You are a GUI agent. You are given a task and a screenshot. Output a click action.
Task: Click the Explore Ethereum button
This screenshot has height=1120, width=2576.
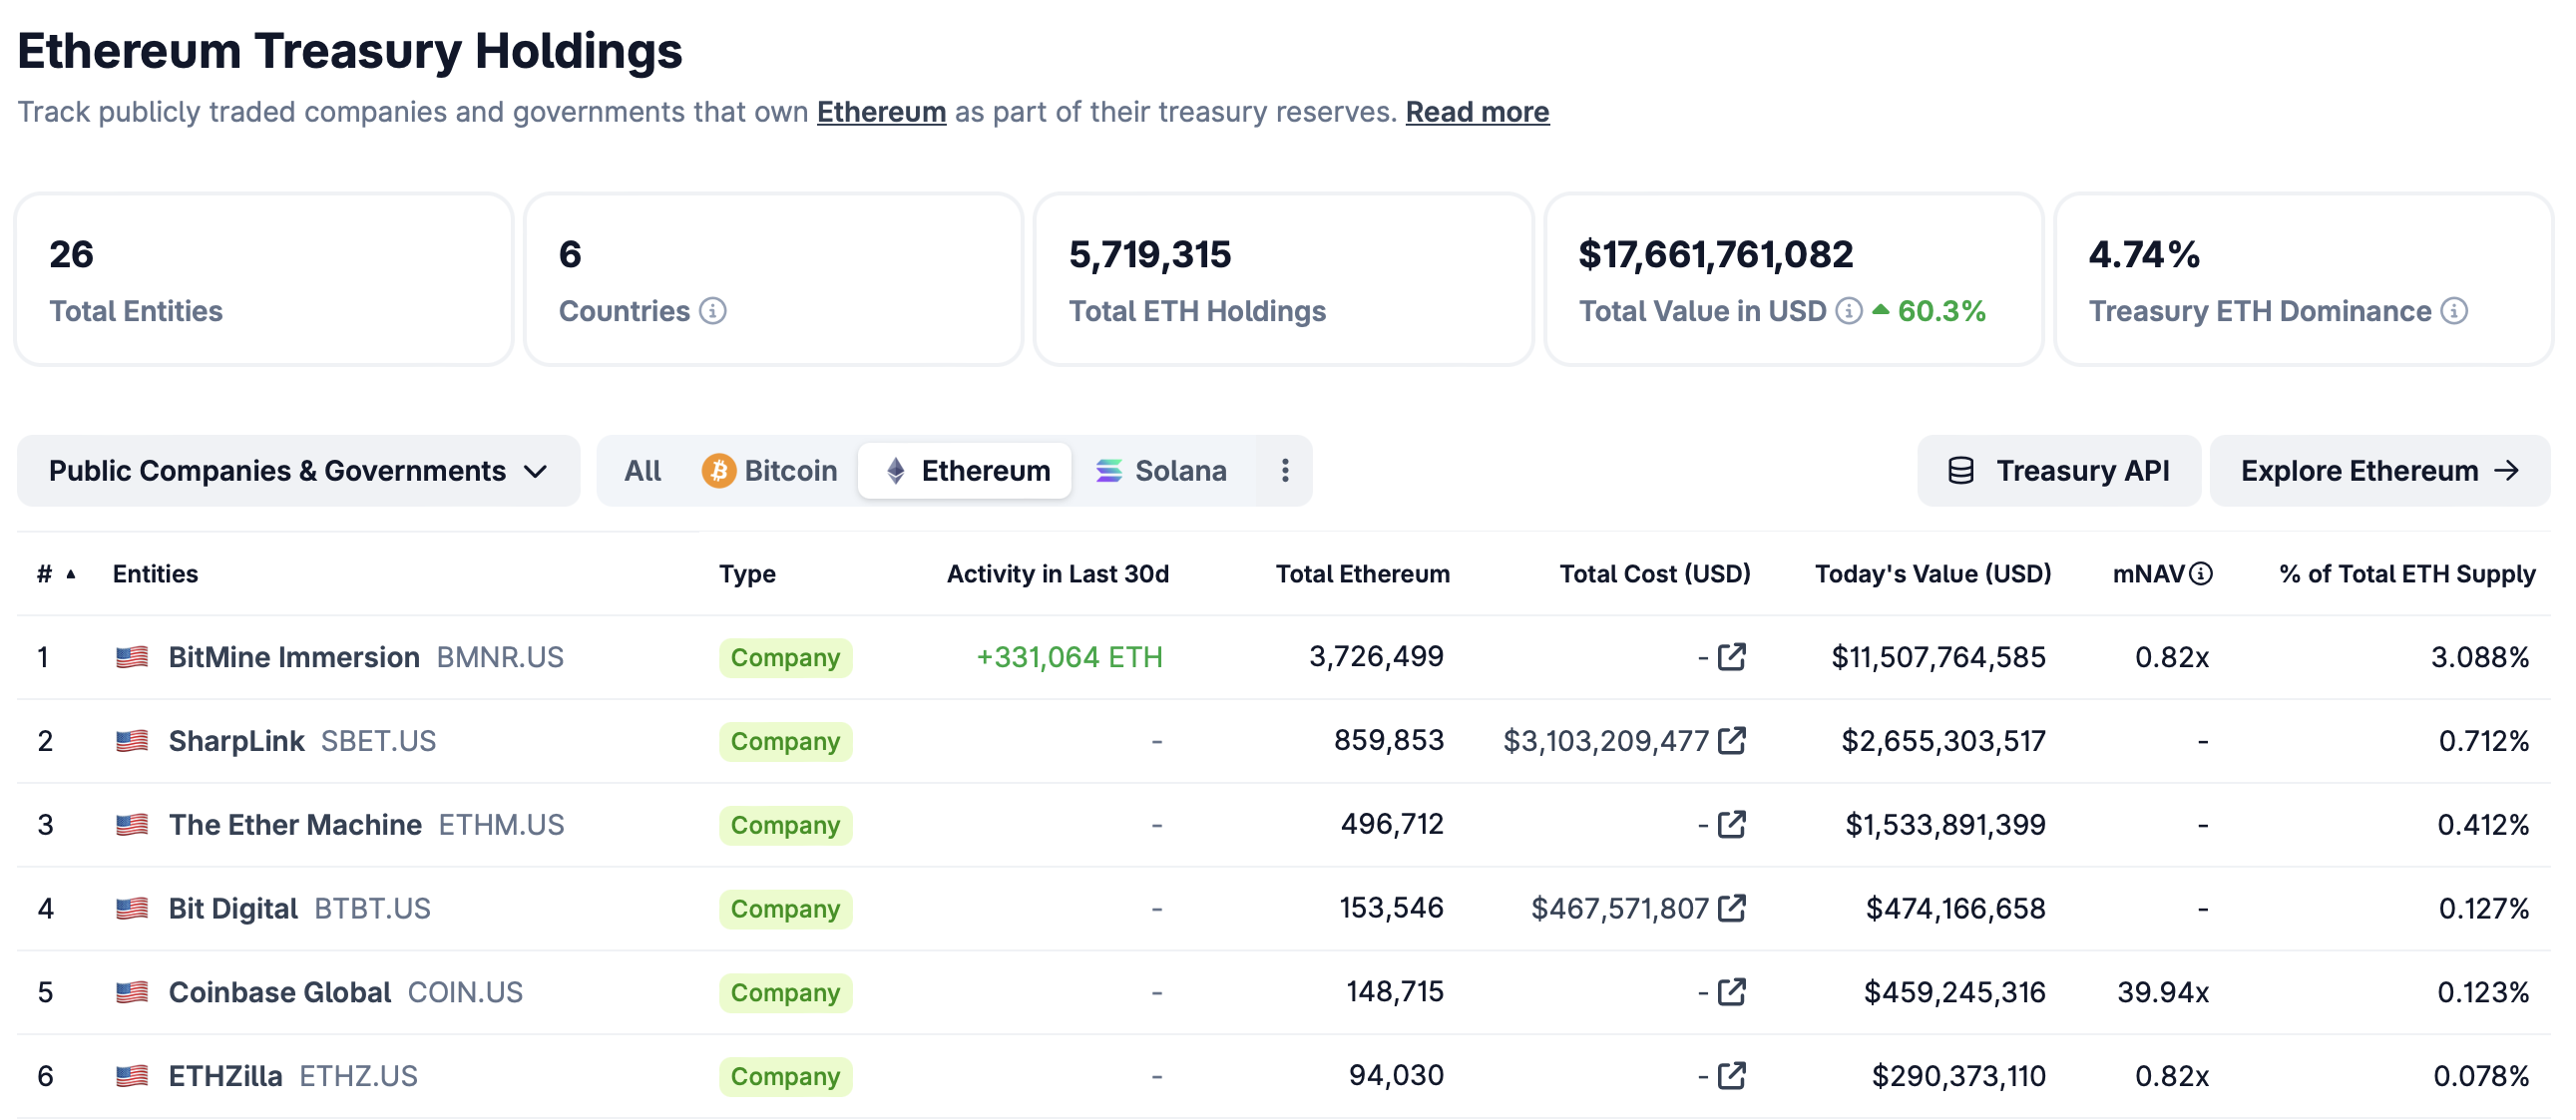pyautogui.click(x=2377, y=470)
